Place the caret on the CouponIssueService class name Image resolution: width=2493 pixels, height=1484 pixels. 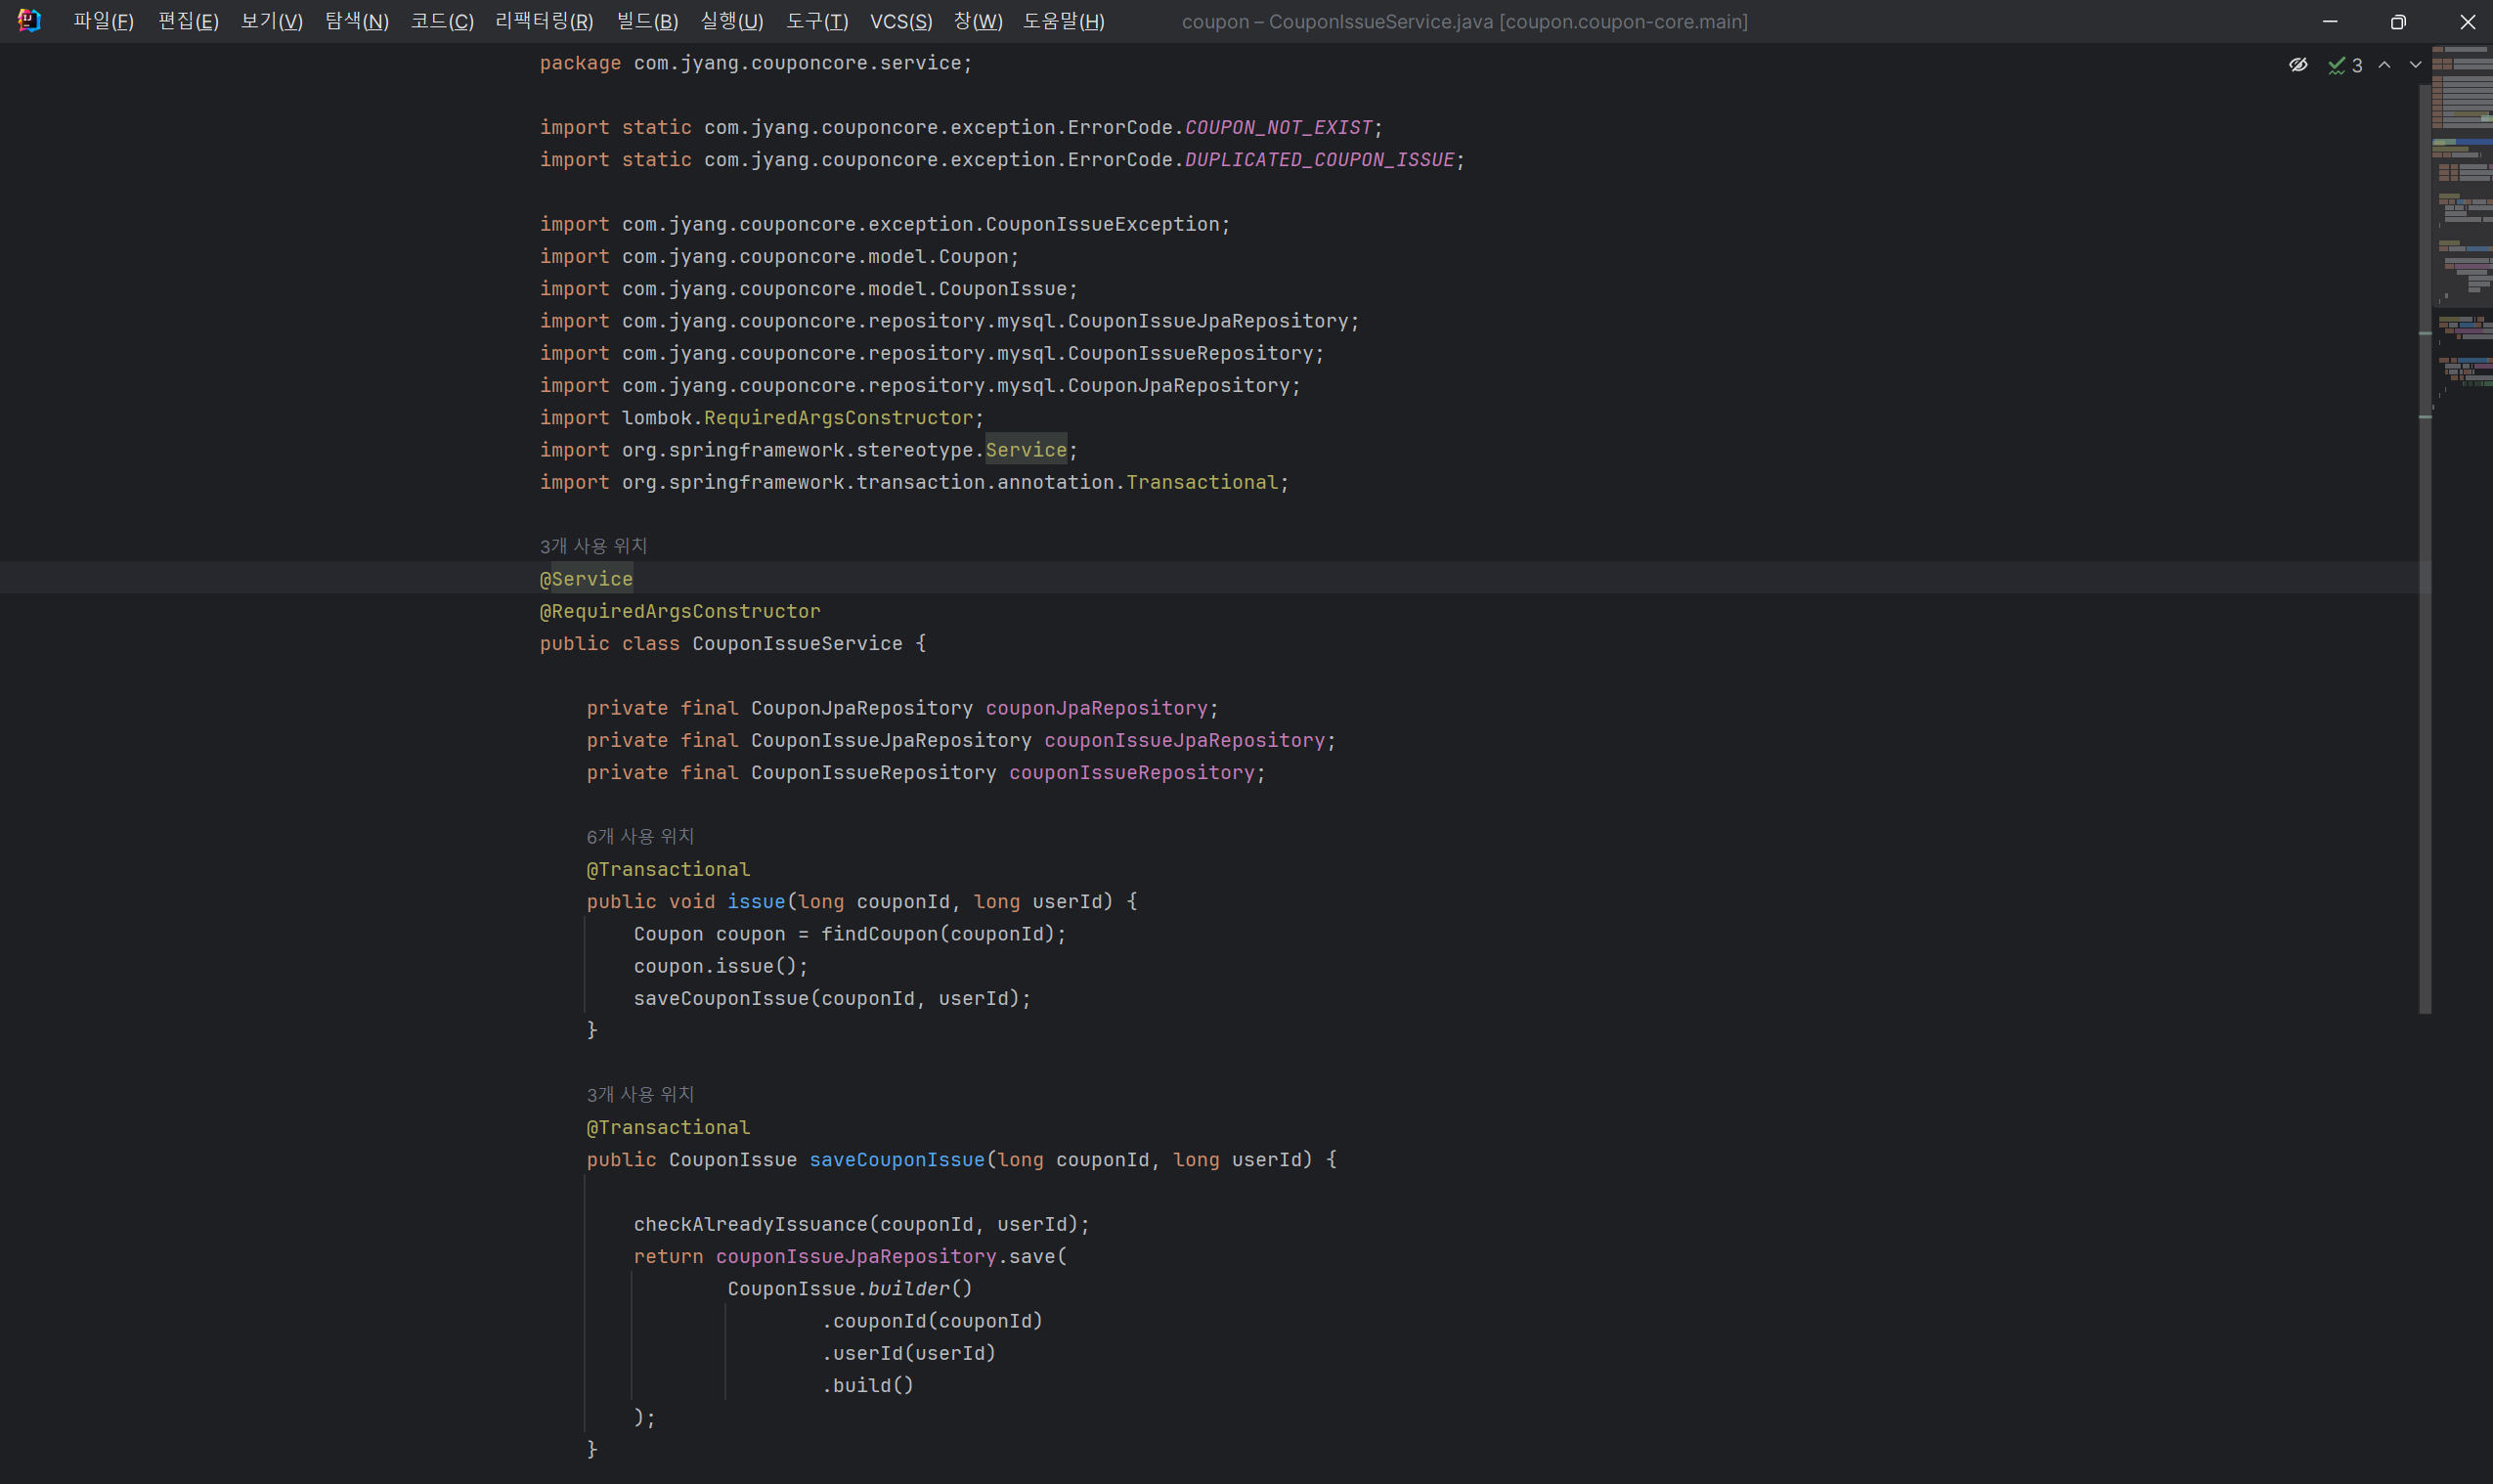[x=796, y=644]
